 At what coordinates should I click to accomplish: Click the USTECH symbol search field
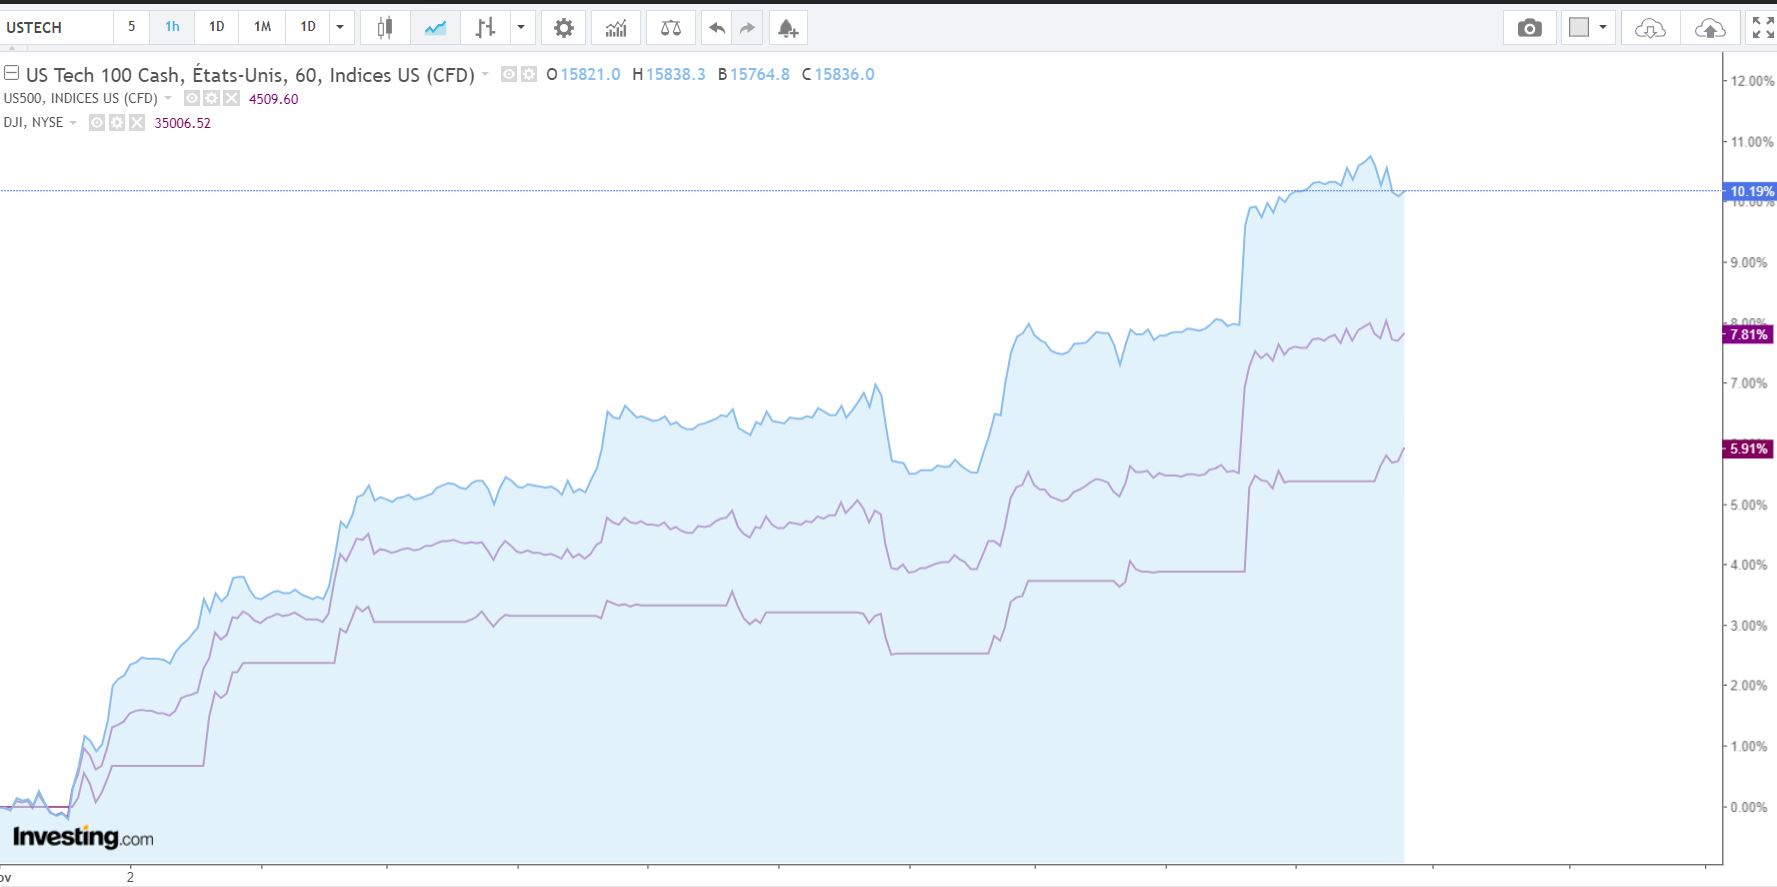pyautogui.click(x=56, y=28)
